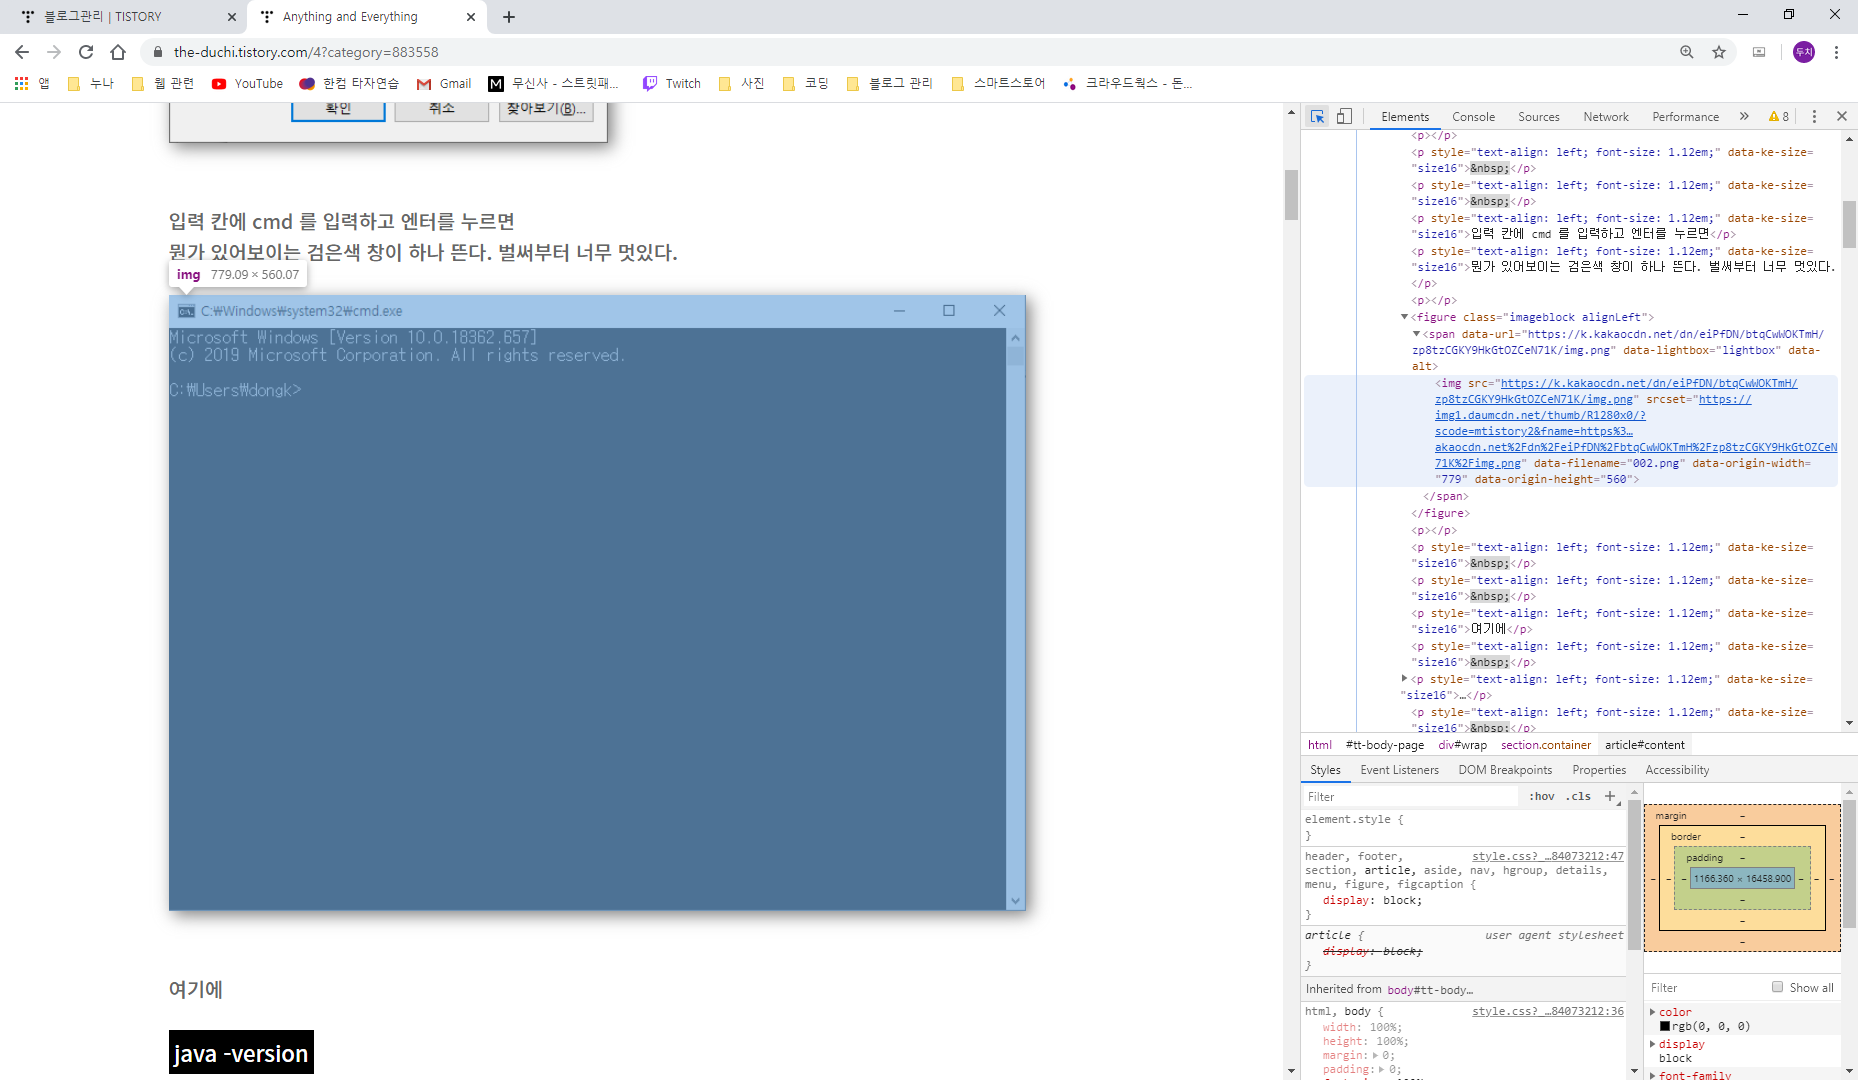Open the 블로그 관리 bookmark folder

pyautogui.click(x=889, y=84)
